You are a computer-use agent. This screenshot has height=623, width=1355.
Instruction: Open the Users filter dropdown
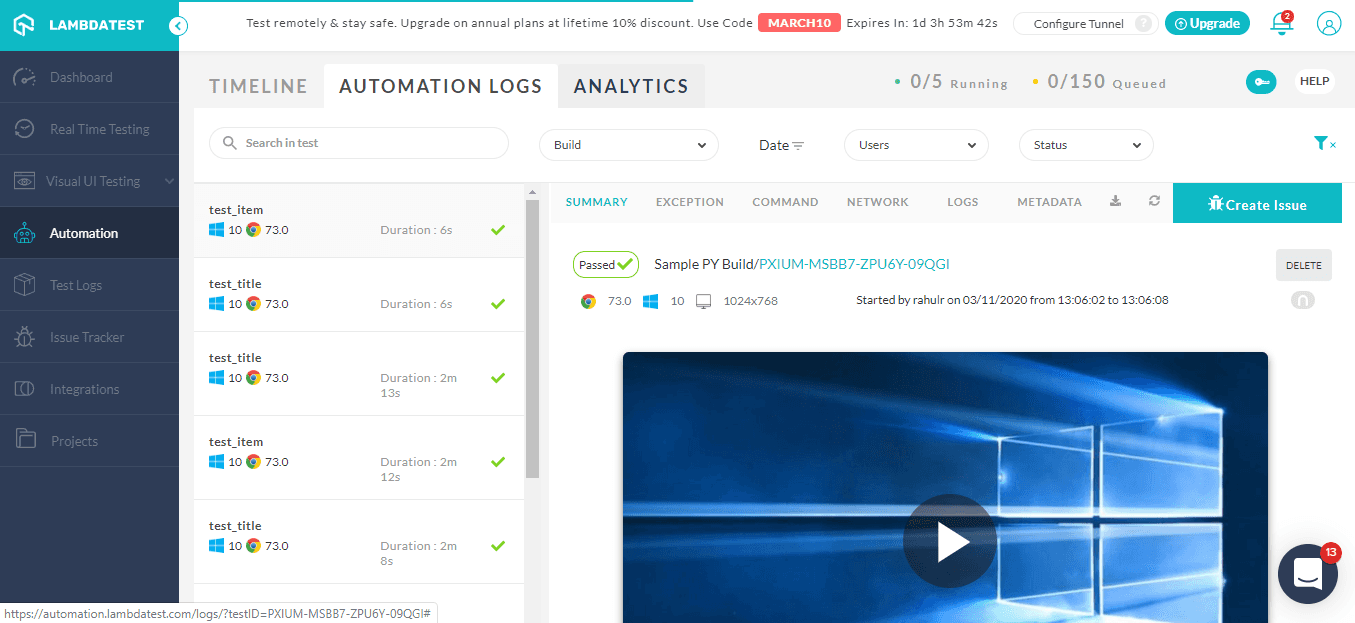point(916,144)
